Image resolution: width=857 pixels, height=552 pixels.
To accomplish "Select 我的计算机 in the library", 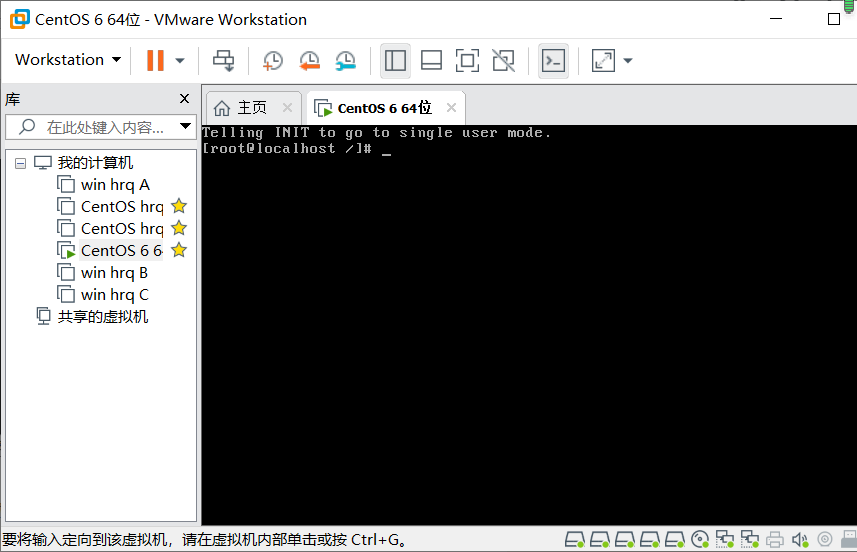I will 96,163.
